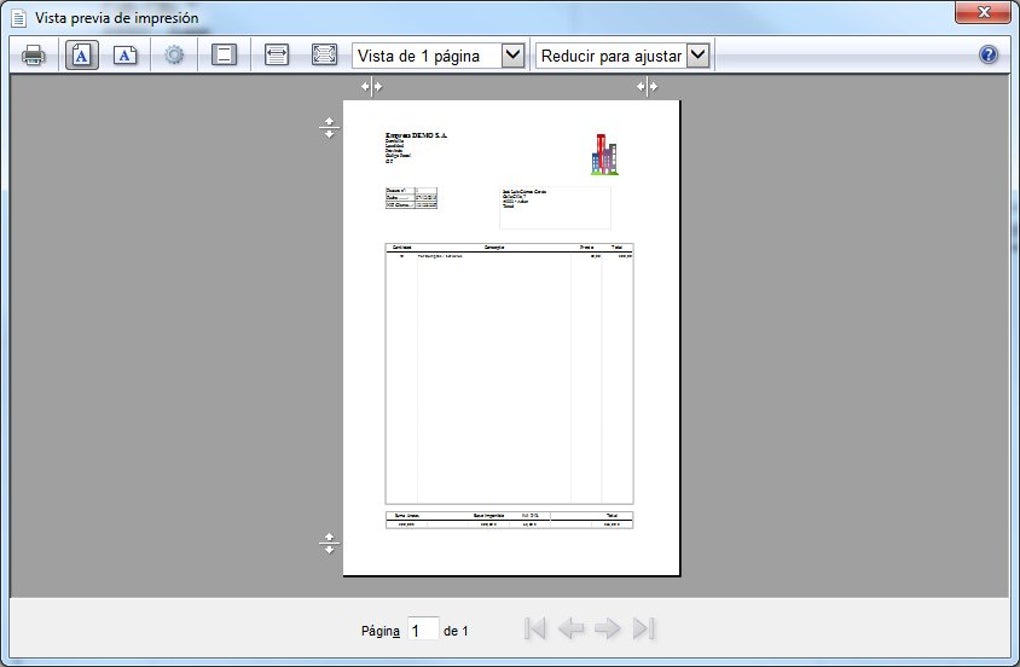
Task: Open the 'Vista de 1 página' dropdown
Action: point(439,56)
